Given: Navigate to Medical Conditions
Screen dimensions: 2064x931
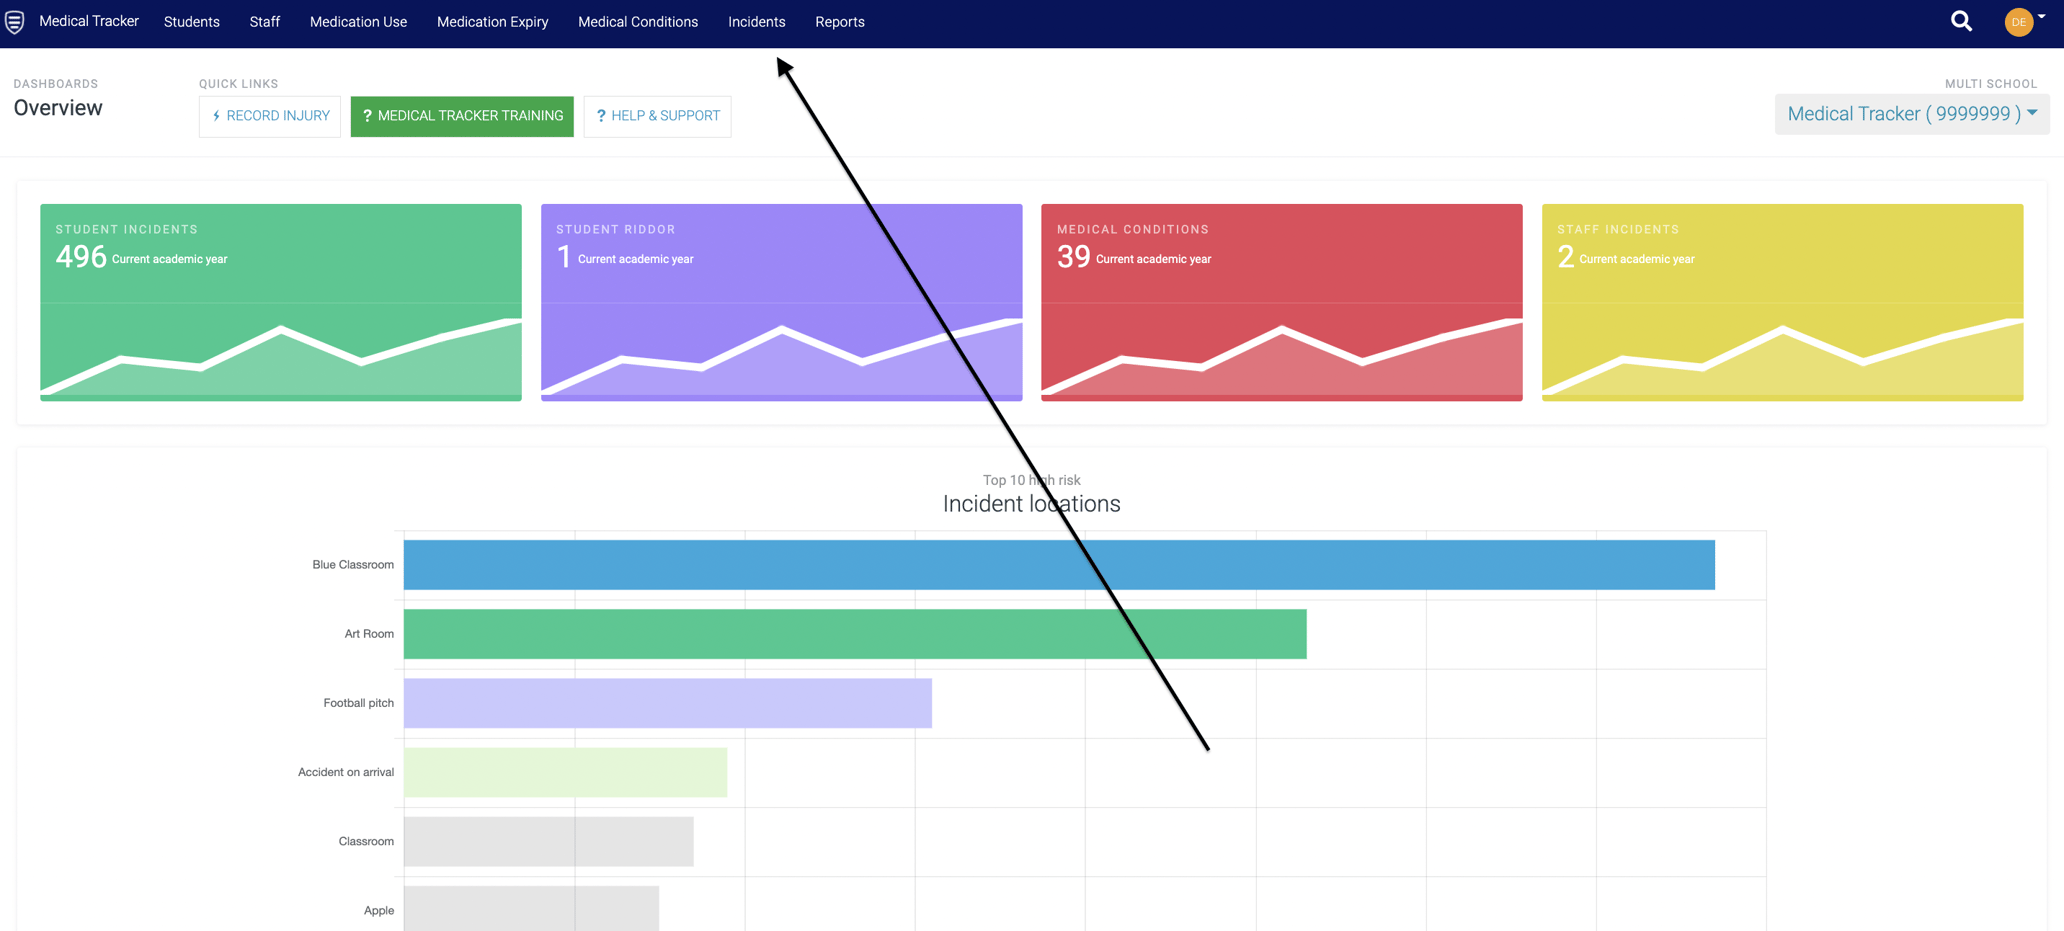Looking at the screenshot, I should pos(637,22).
